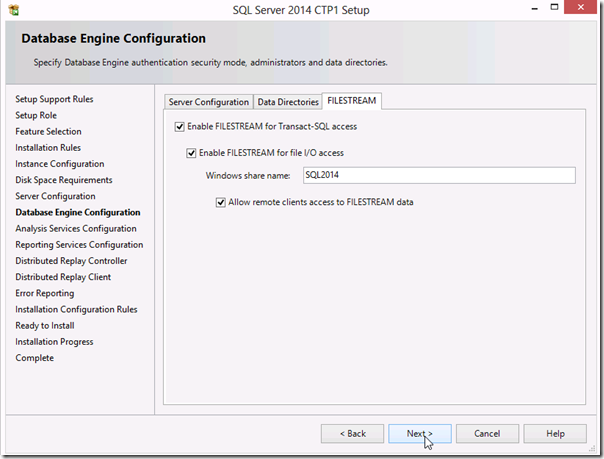Click the window resize grip corner
Viewport: 604px width, 459px height.
(x=592, y=449)
